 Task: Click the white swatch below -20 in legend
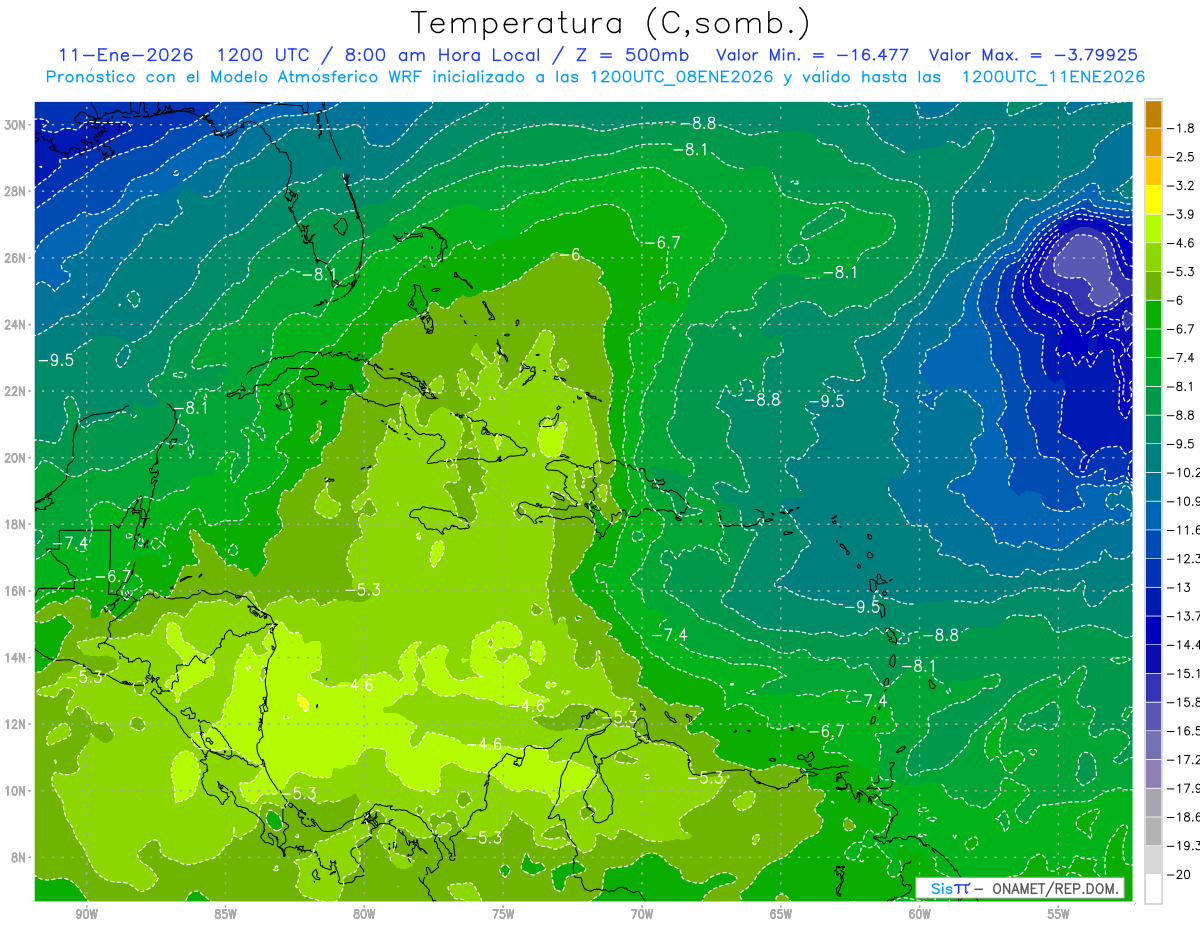click(x=1153, y=889)
